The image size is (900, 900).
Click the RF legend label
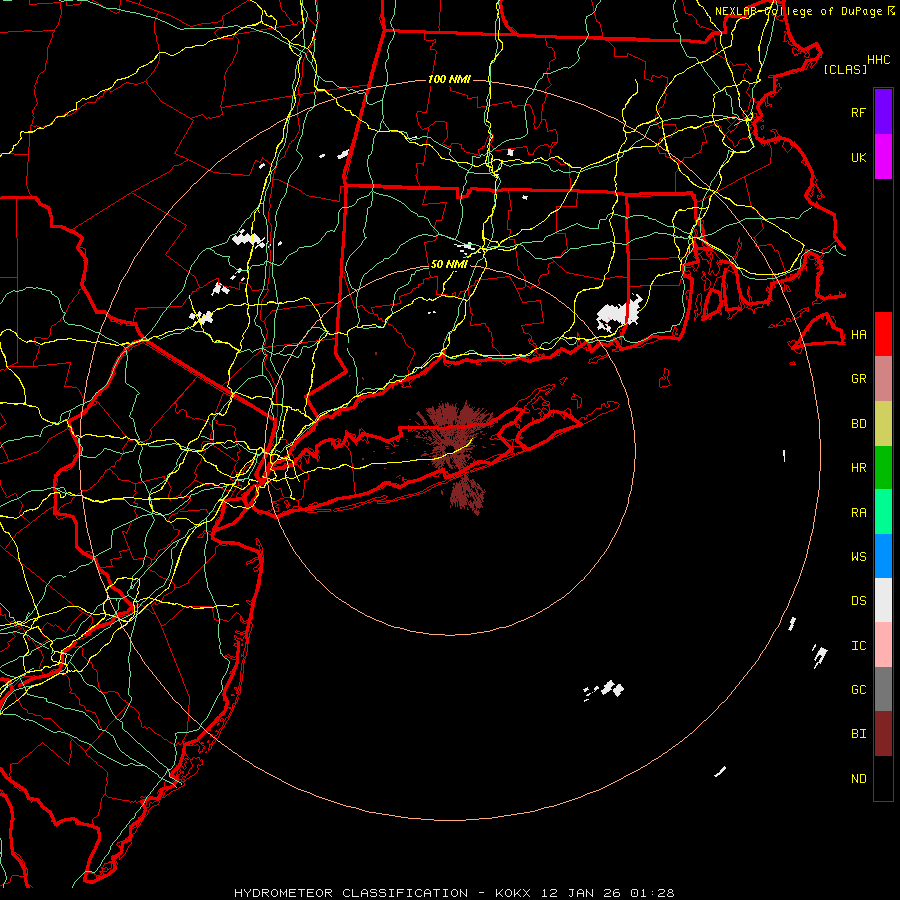tap(858, 112)
